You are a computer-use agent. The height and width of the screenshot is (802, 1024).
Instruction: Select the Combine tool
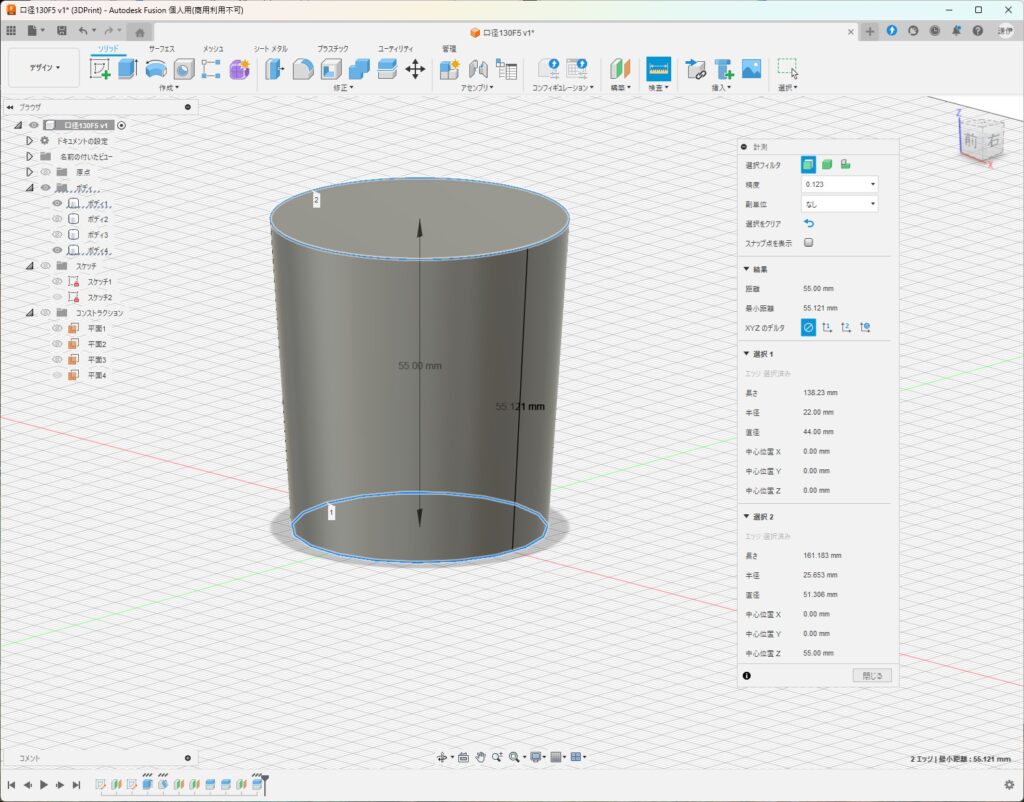[359, 69]
